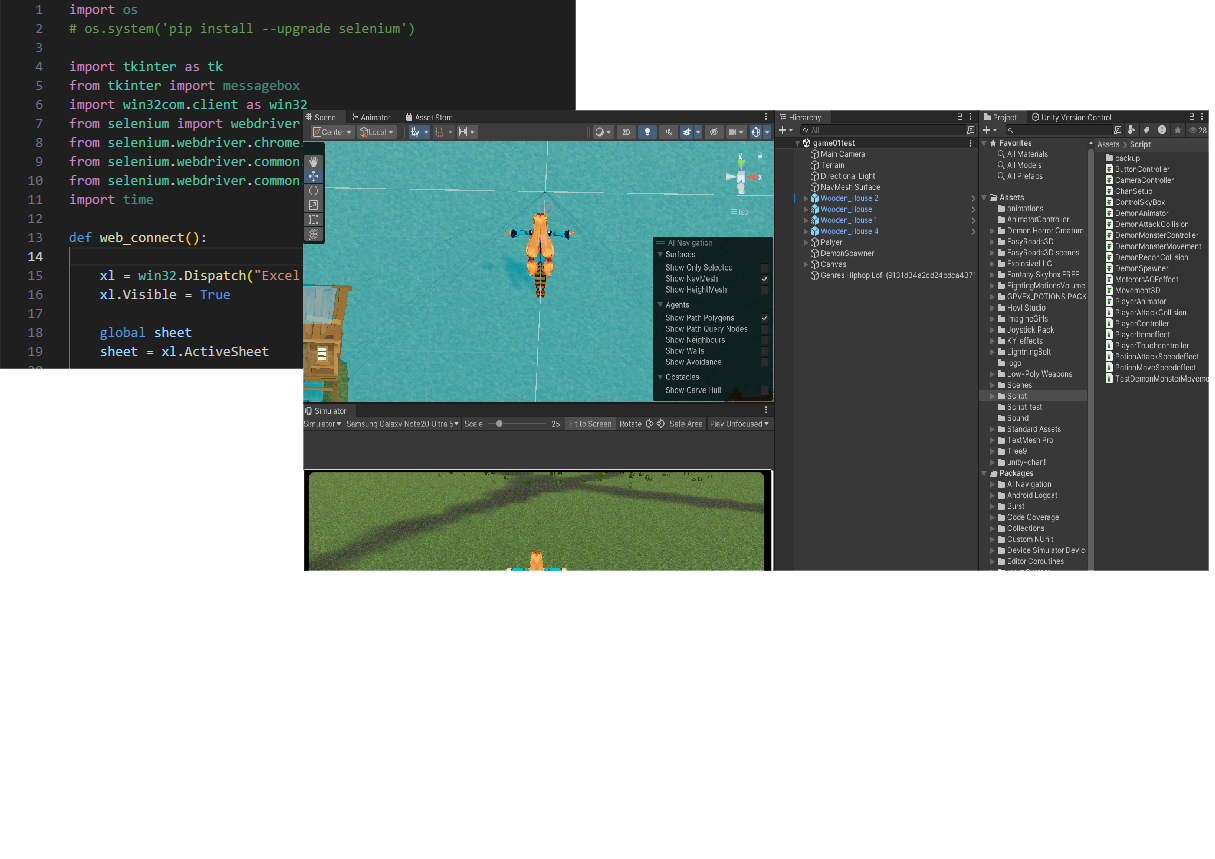Uncheck Show NavMesh checkbox
Image resolution: width=1215 pixels, height=859 pixels.
pyautogui.click(x=764, y=279)
